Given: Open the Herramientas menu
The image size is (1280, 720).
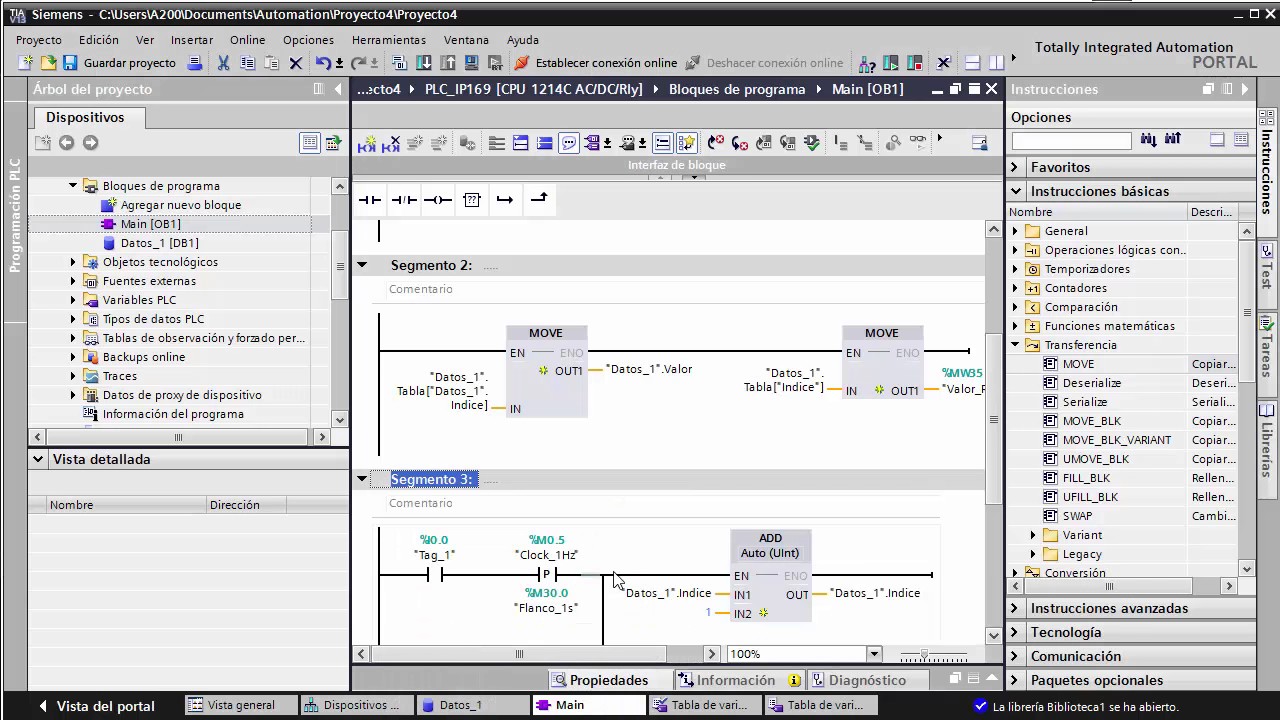Looking at the screenshot, I should (389, 40).
